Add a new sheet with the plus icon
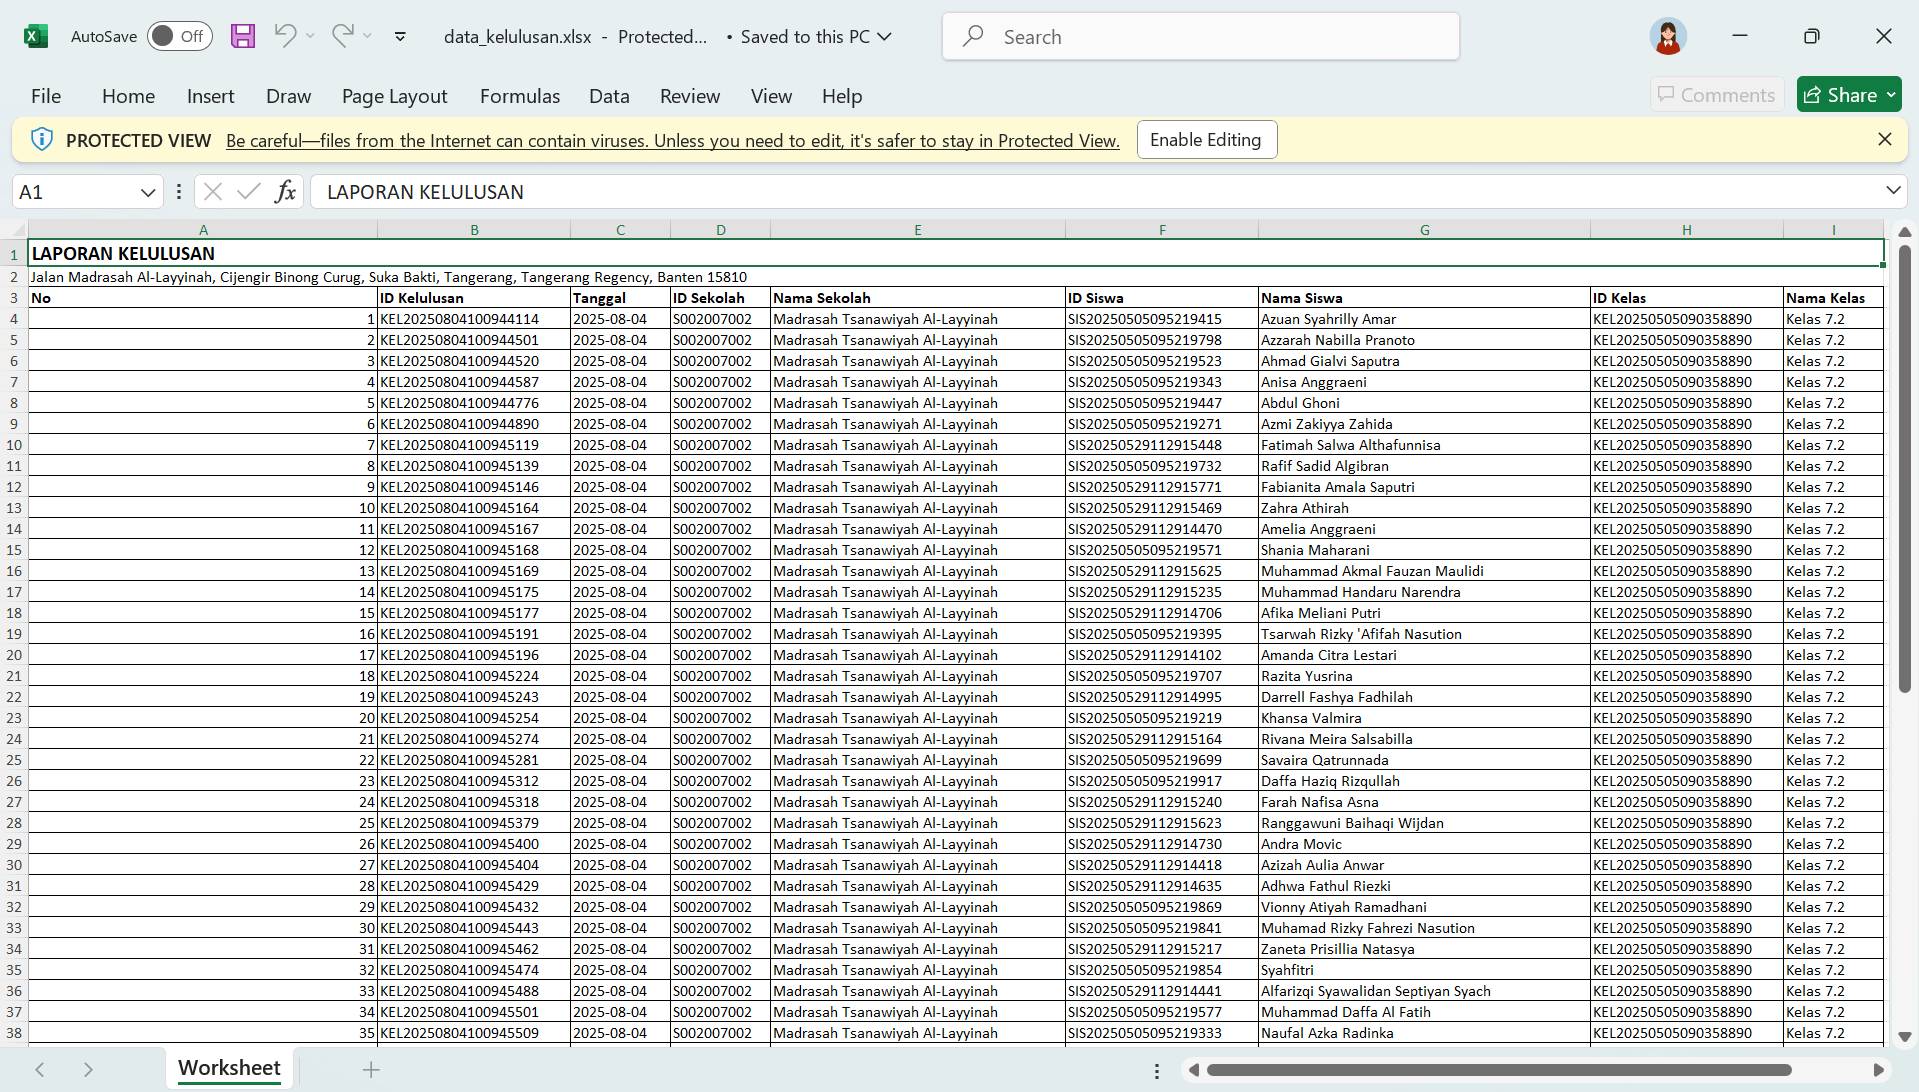The height and width of the screenshot is (1092, 1919). [371, 1069]
